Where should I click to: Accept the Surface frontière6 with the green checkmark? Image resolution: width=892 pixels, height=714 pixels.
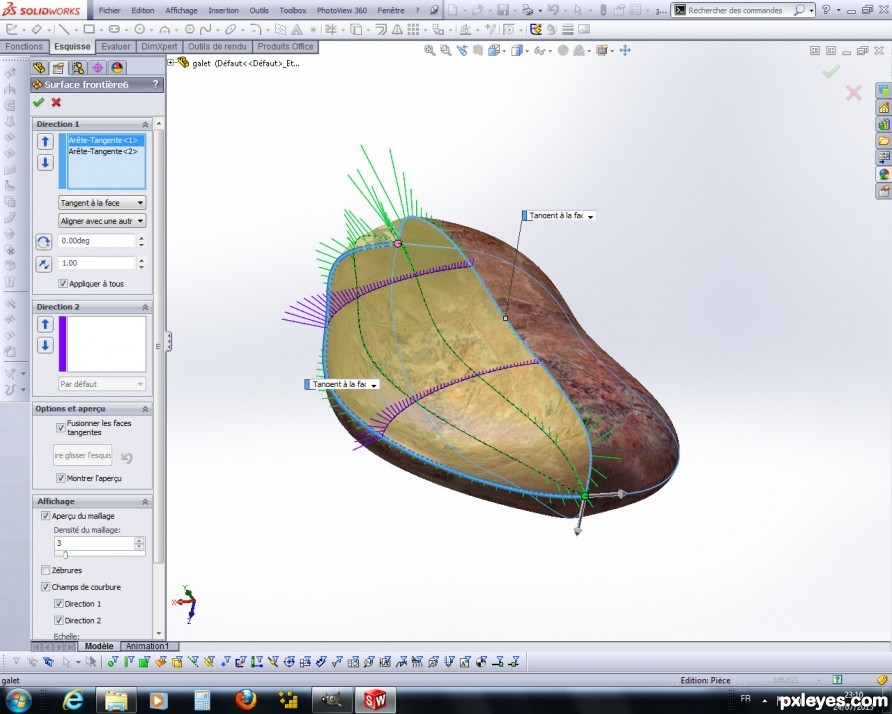click(39, 102)
